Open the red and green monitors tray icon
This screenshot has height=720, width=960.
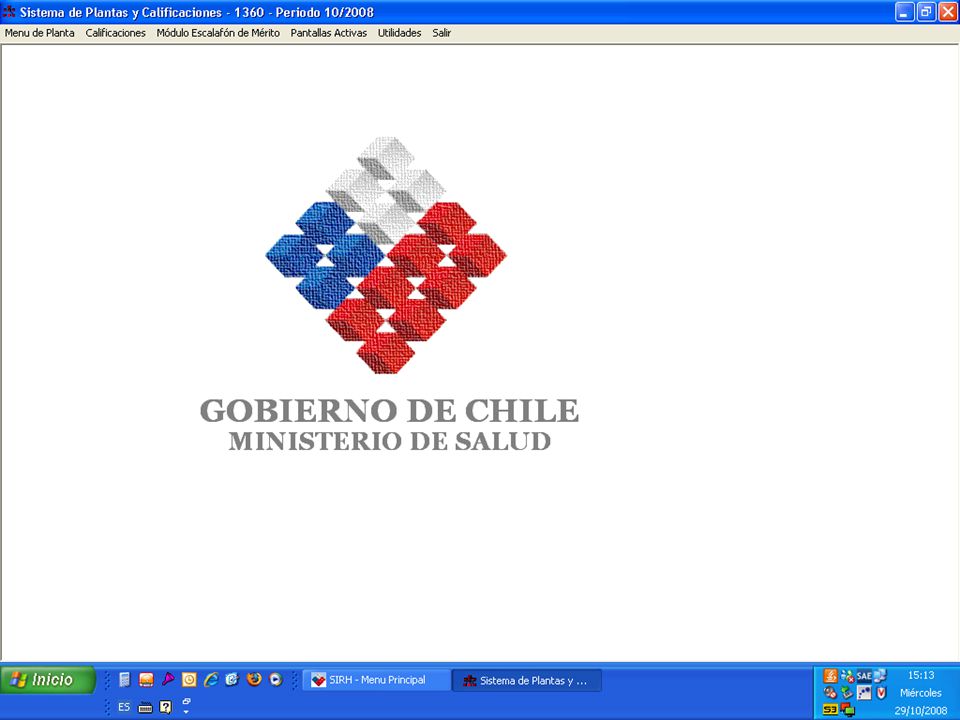click(x=848, y=710)
